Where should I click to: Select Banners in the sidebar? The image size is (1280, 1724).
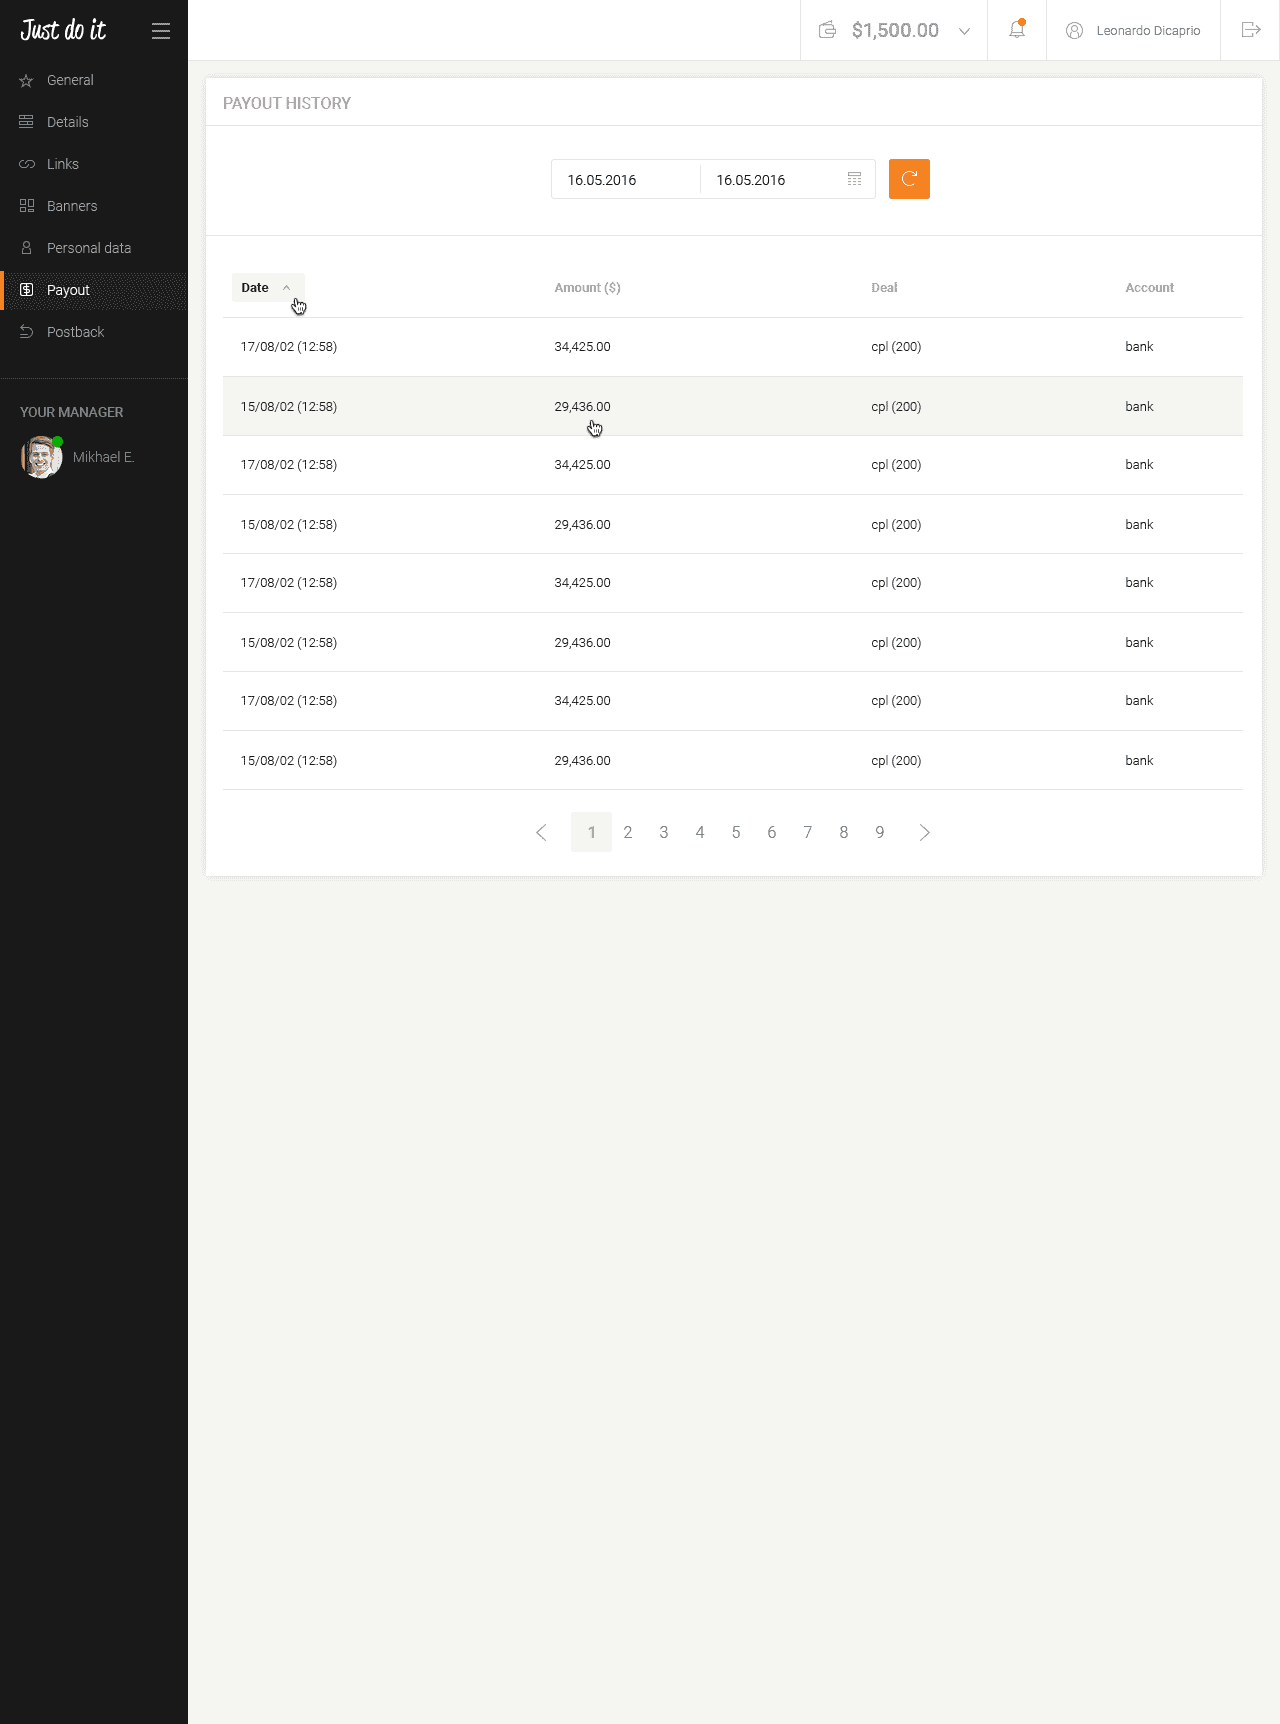pyautogui.click(x=72, y=206)
